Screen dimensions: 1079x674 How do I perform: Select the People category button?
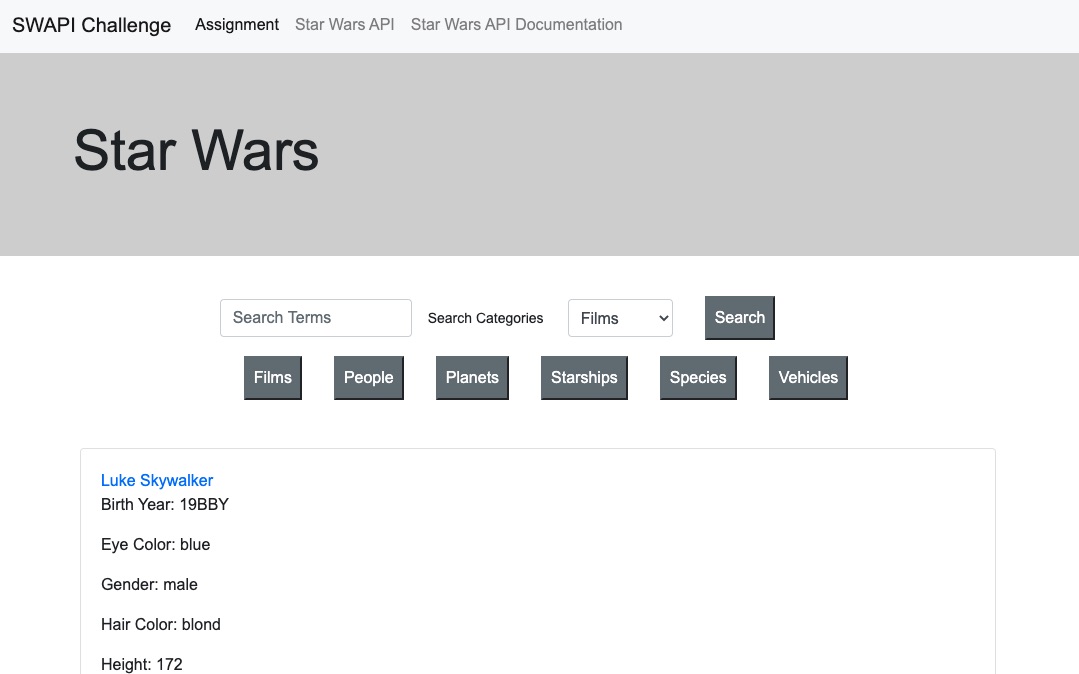pos(368,377)
